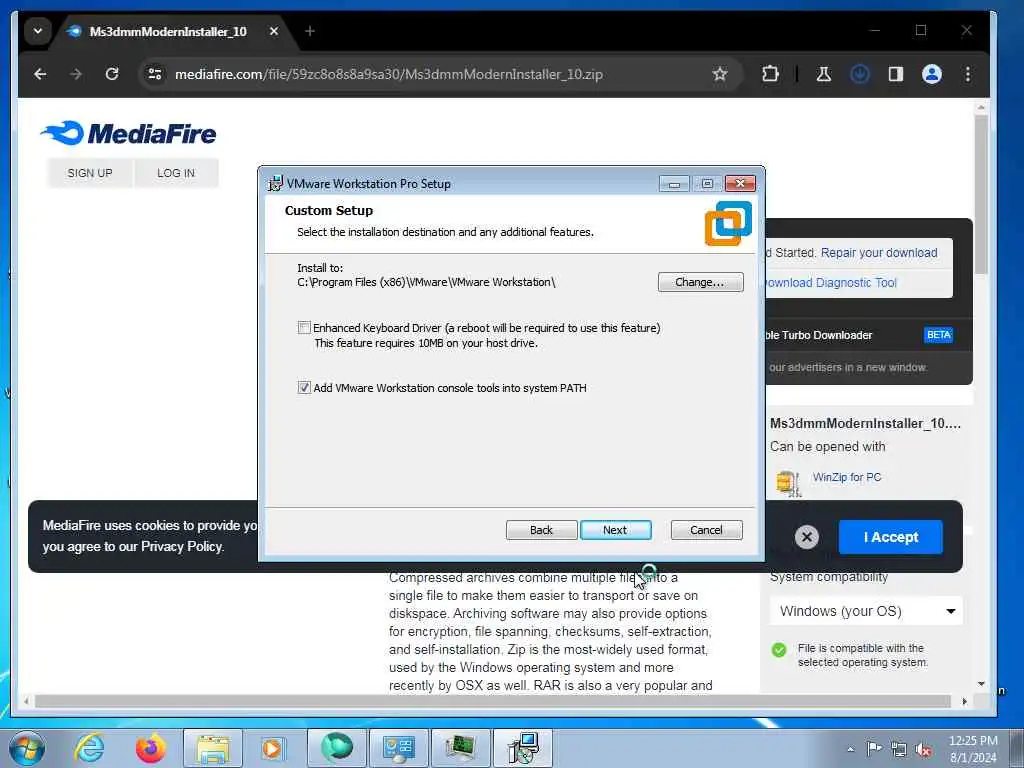Click the browser forward arrow
This screenshot has height=768, width=1024.
tap(76, 74)
